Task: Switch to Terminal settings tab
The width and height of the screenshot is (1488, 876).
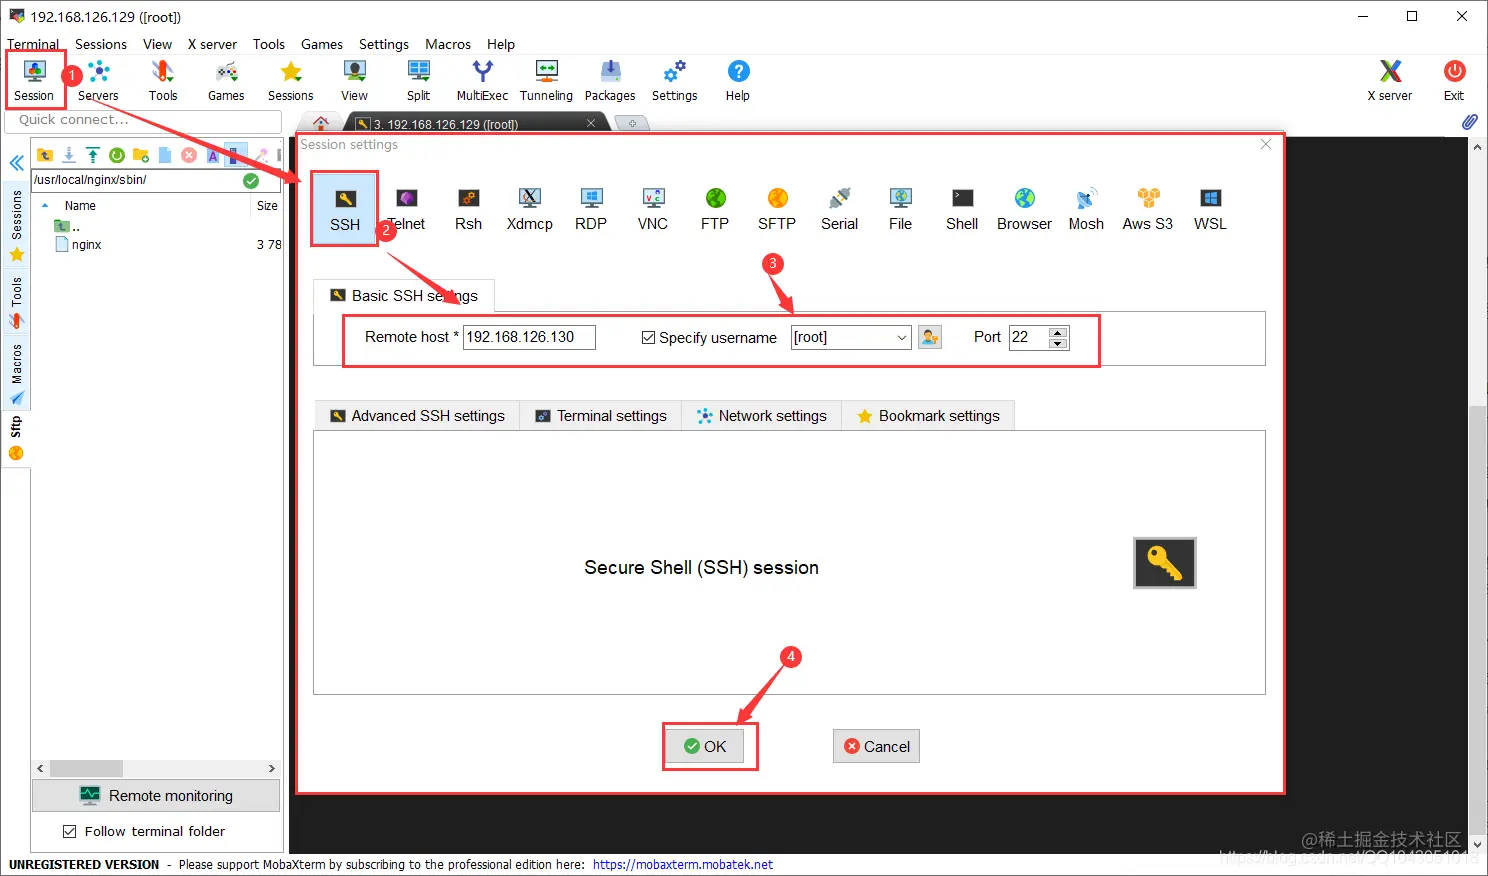Action: pyautogui.click(x=601, y=416)
